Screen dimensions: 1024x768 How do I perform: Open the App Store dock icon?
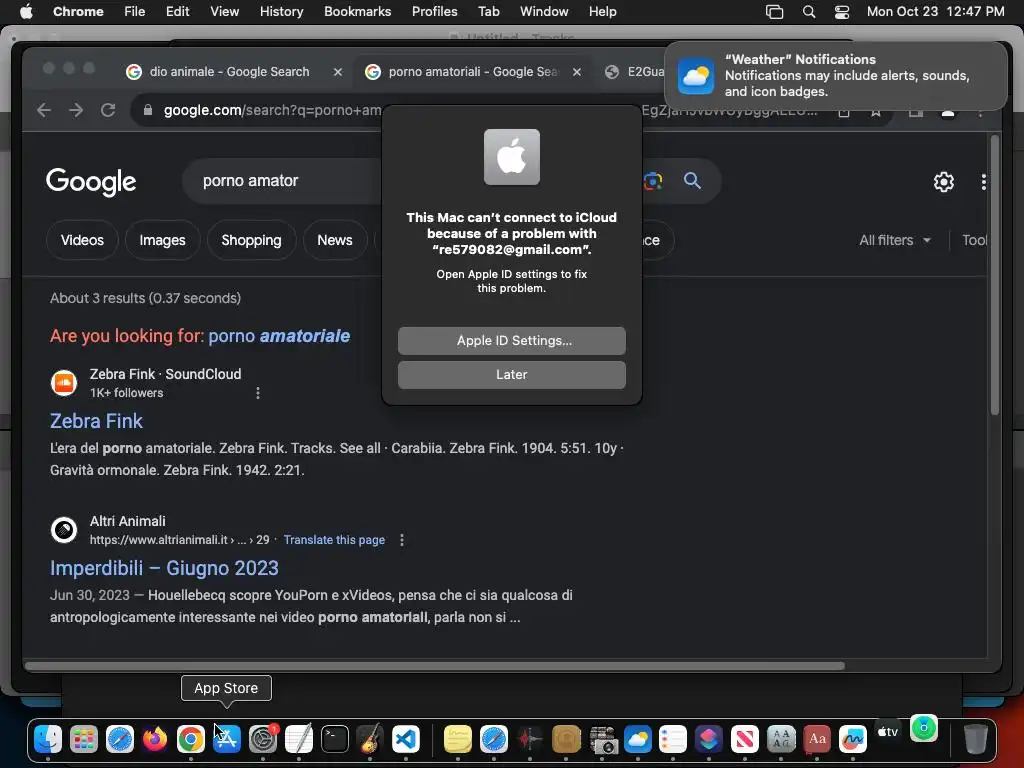(x=227, y=739)
